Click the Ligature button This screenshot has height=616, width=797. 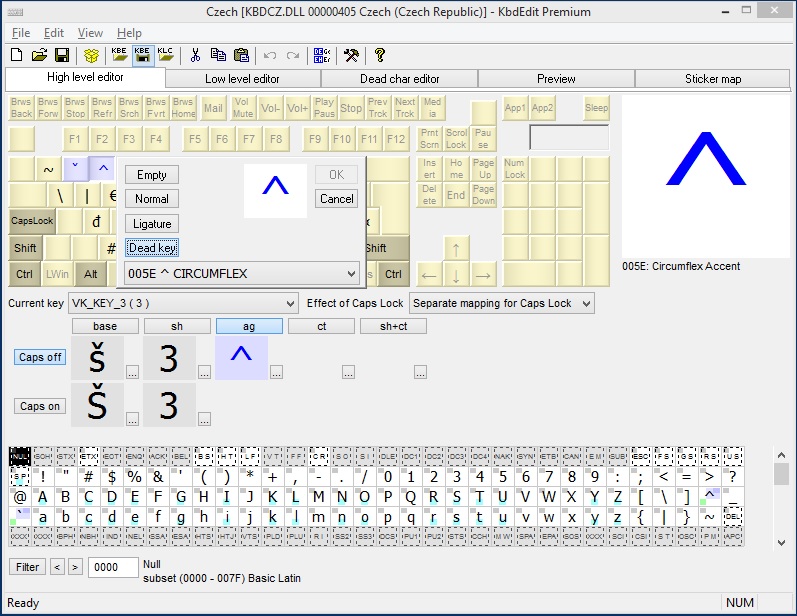tap(152, 224)
